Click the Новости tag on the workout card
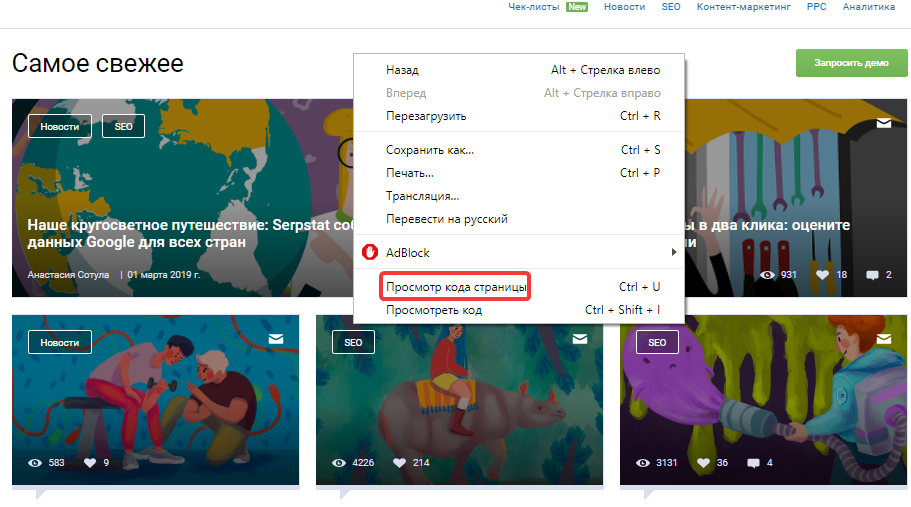911x507 pixels. 60,342
